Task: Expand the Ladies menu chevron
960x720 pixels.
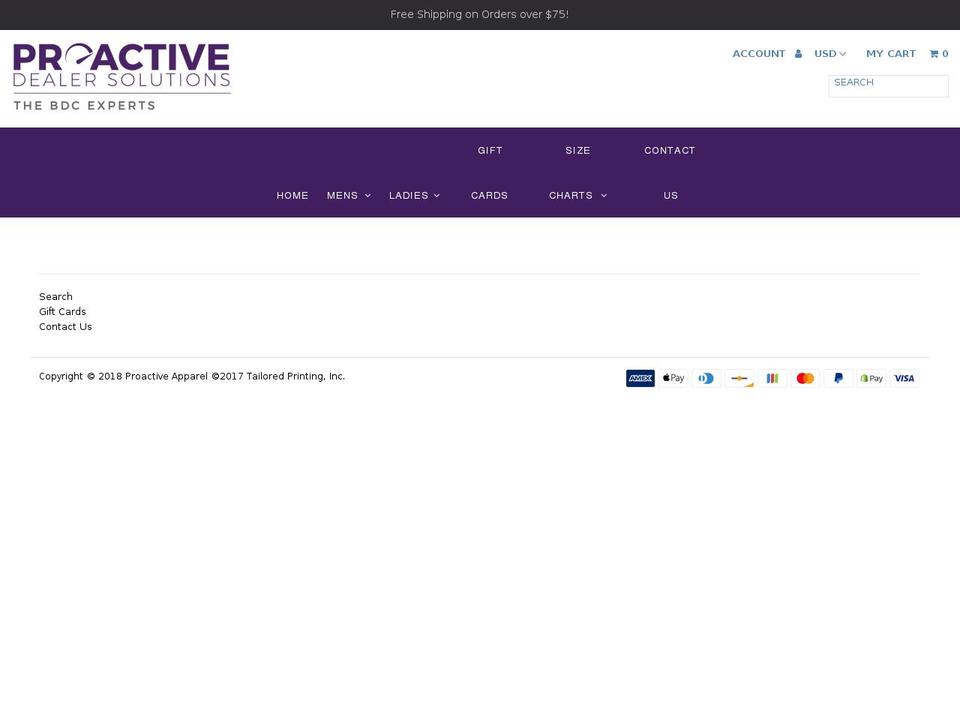Action: [x=437, y=196]
